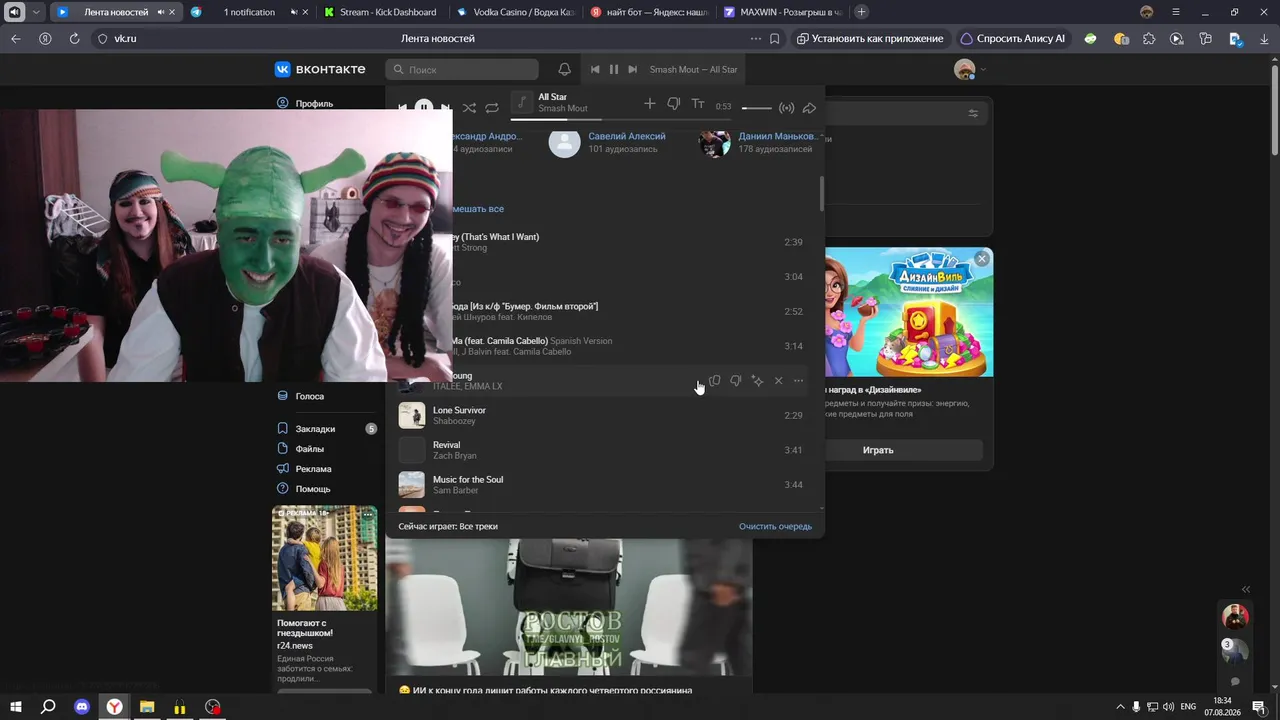Open the feed filter settings icon
The width and height of the screenshot is (1280, 720).
973,114
